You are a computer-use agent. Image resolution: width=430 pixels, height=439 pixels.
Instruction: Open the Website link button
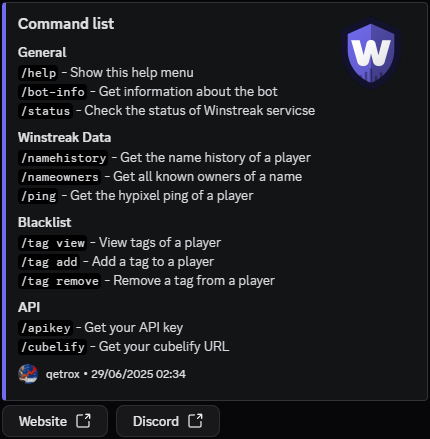click(55, 421)
